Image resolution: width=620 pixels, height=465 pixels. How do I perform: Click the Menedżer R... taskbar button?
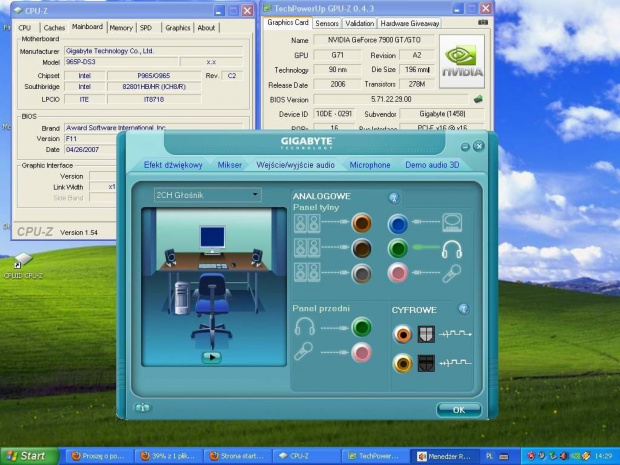[444, 456]
